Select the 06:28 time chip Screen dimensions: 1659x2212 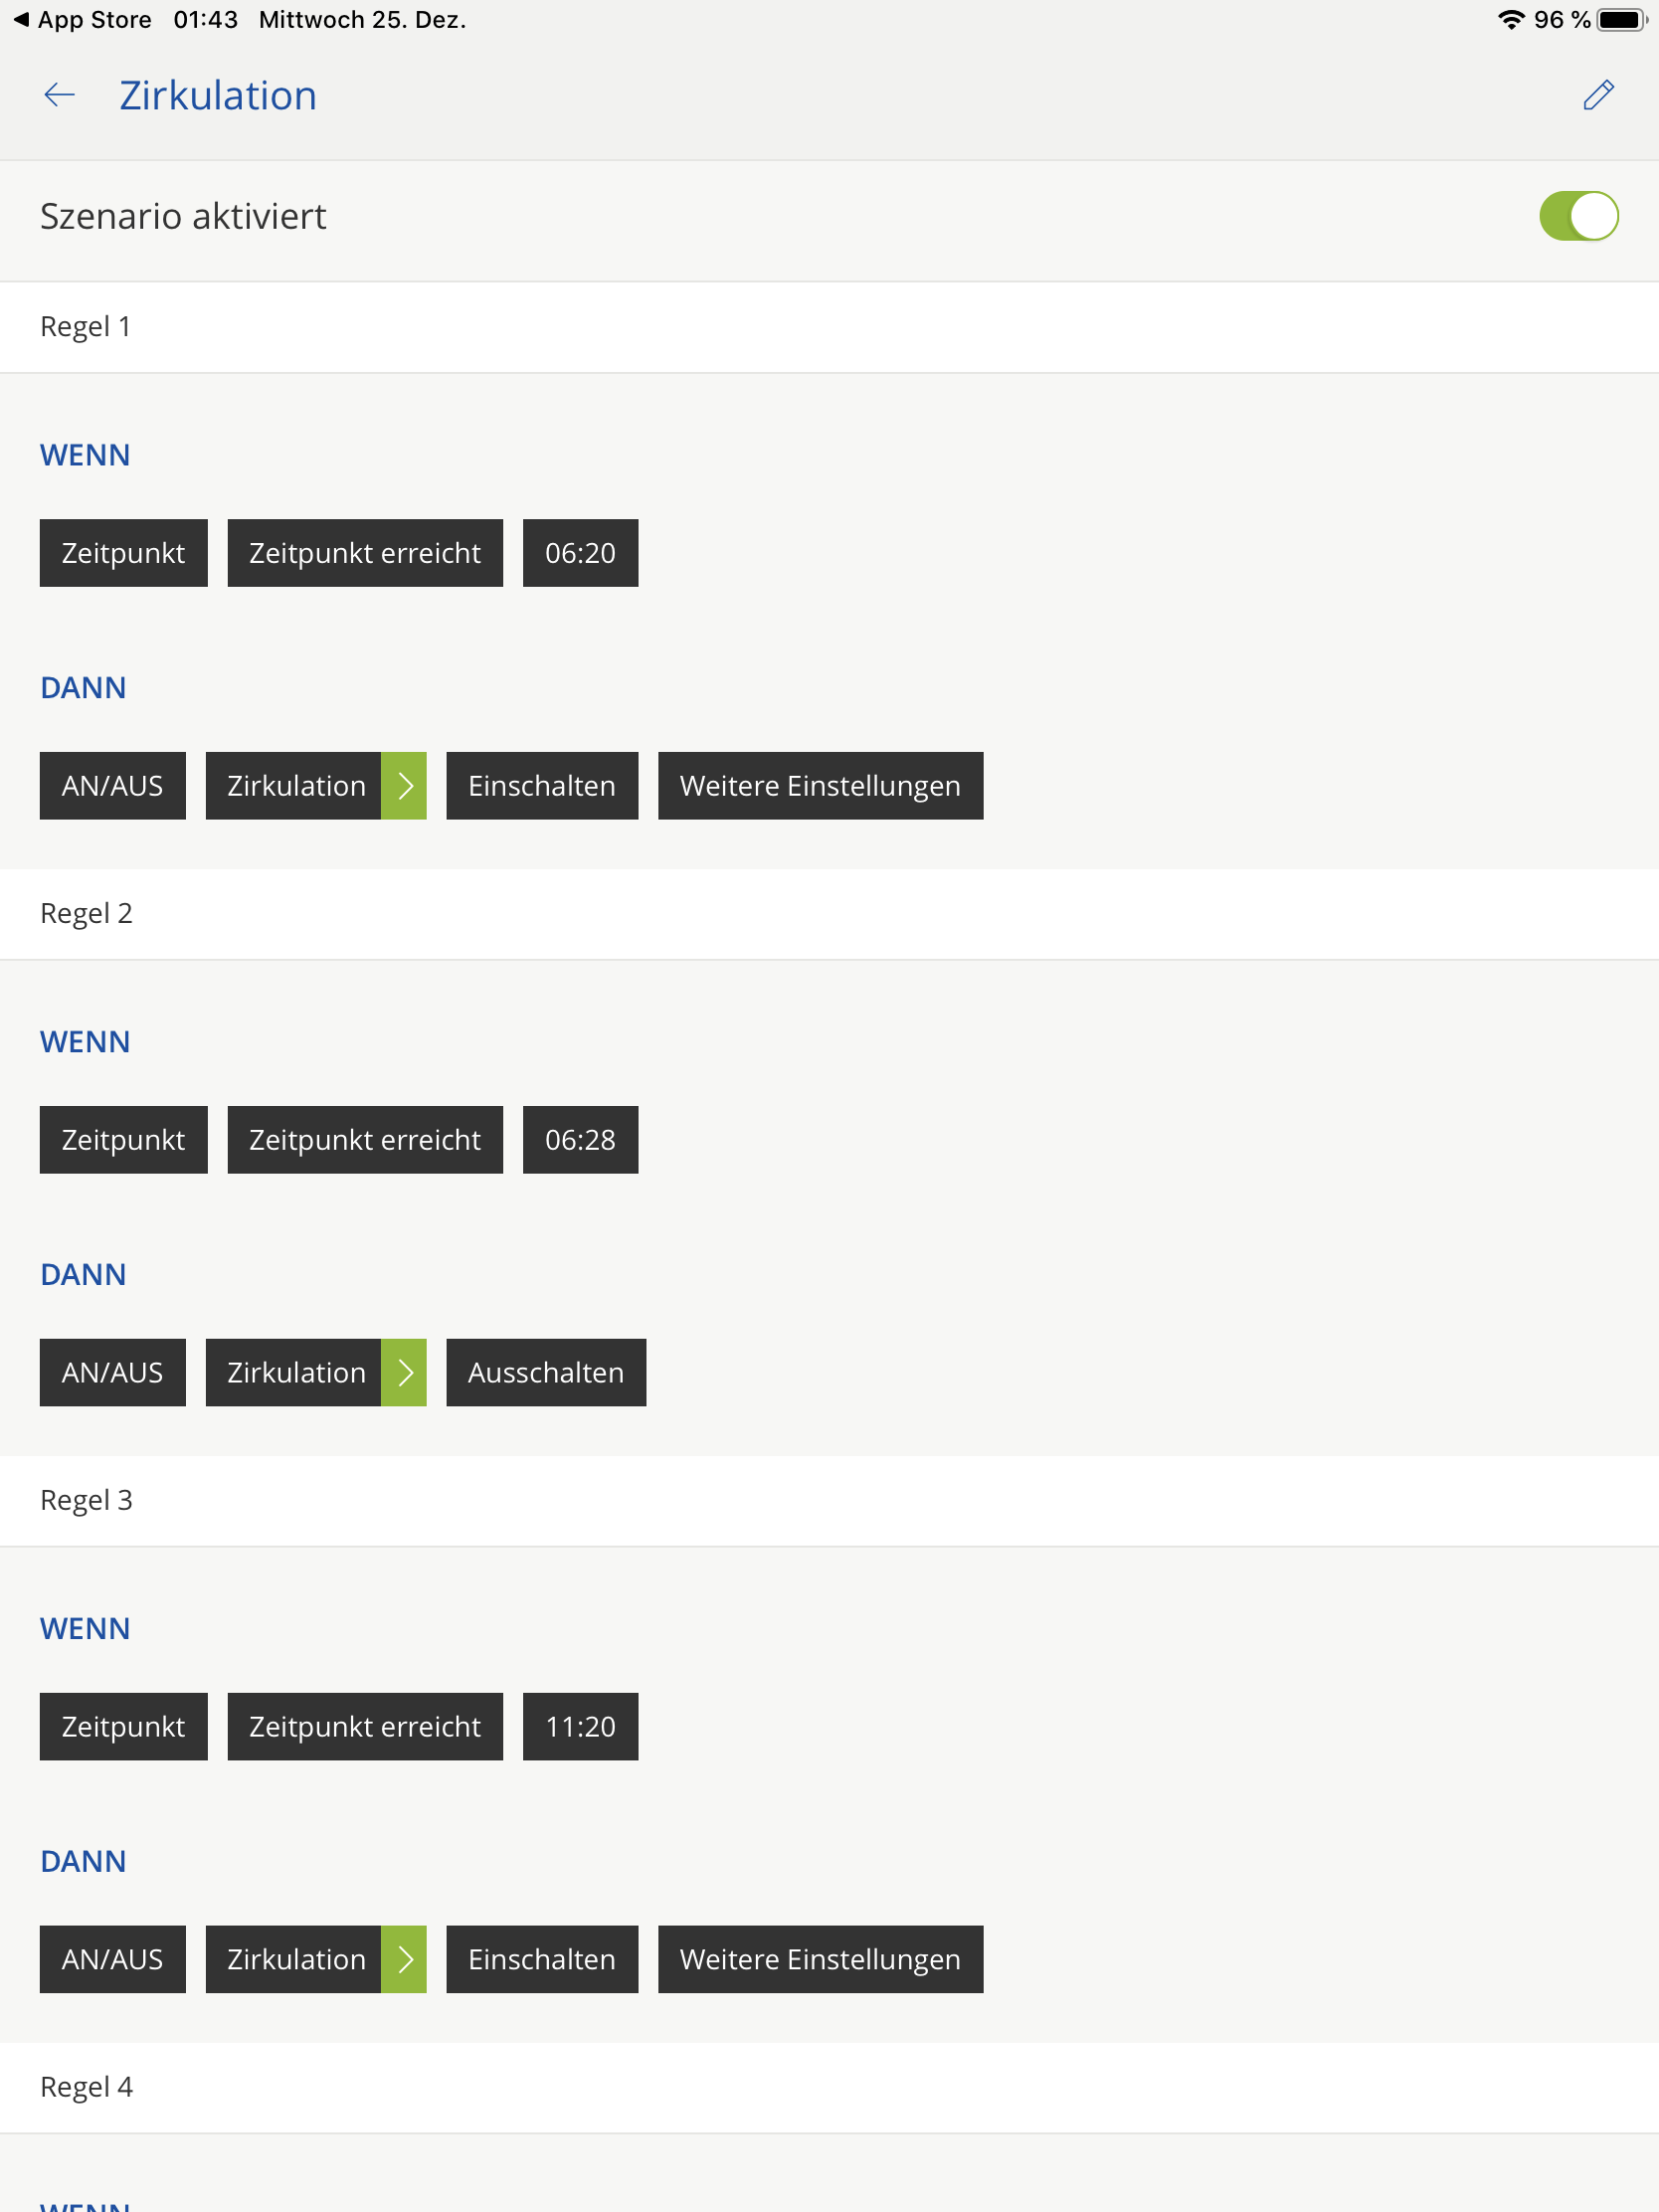tap(580, 1140)
